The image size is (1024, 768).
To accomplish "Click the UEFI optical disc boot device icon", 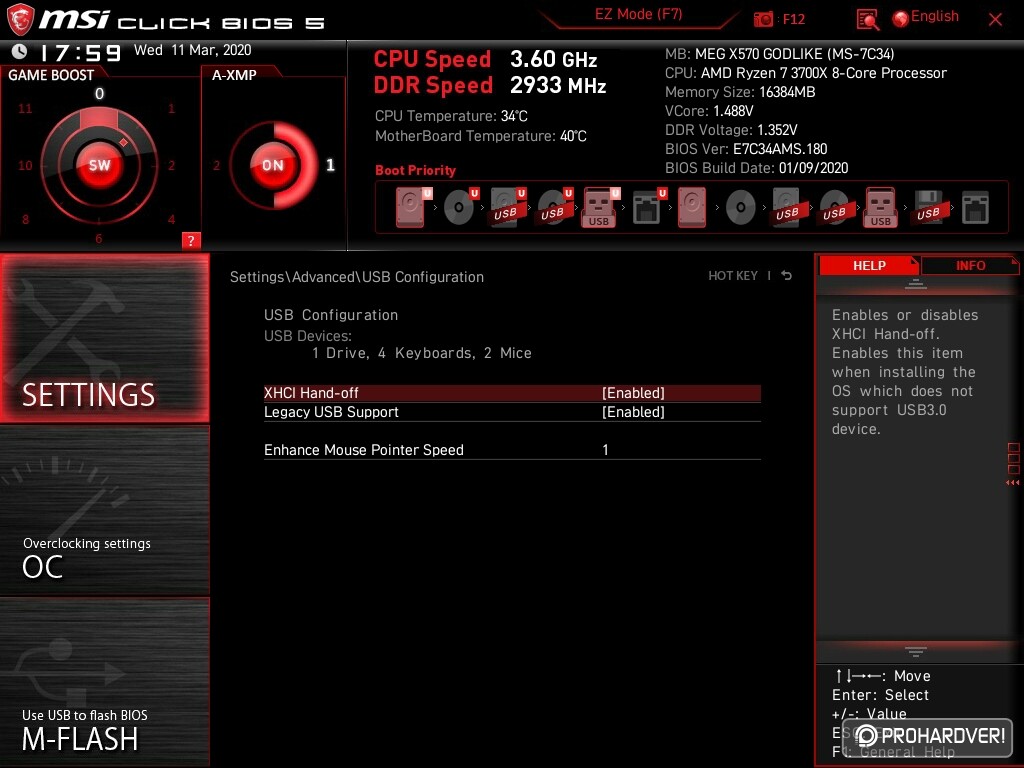I will [460, 208].
